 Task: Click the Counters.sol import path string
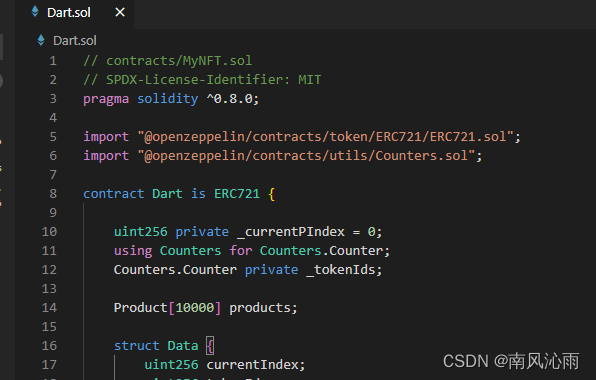click(x=306, y=156)
